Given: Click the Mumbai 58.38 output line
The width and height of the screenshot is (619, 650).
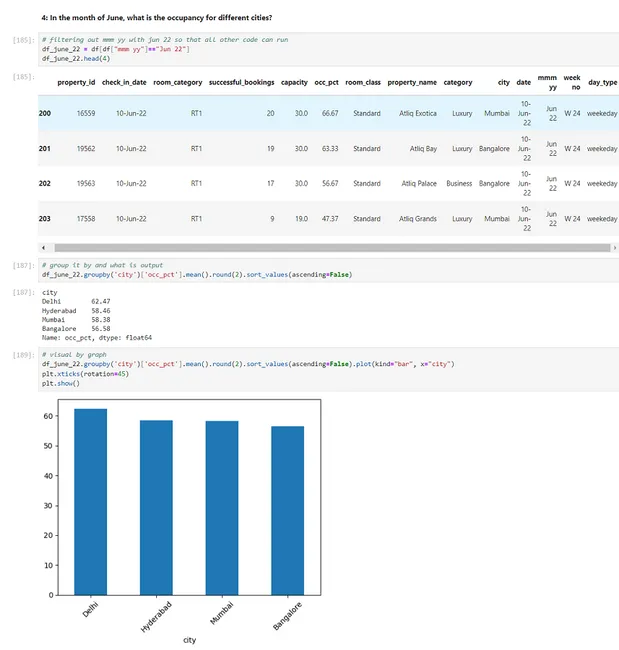Looking at the screenshot, I should (76, 320).
